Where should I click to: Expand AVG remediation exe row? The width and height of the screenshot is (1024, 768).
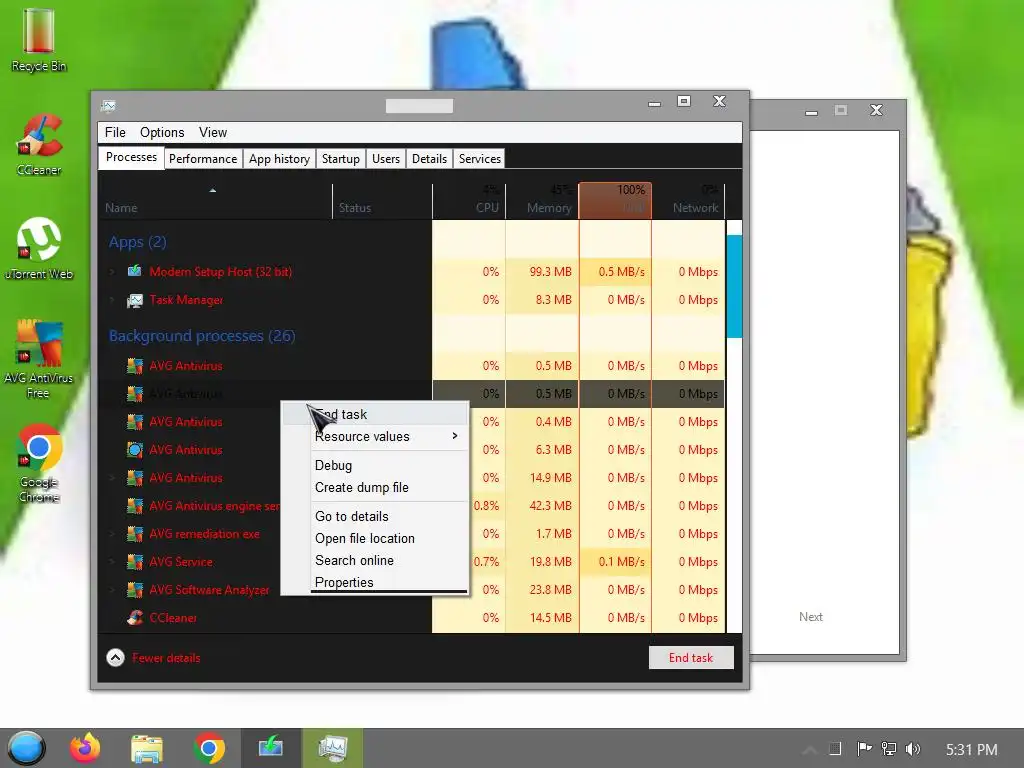(112, 534)
